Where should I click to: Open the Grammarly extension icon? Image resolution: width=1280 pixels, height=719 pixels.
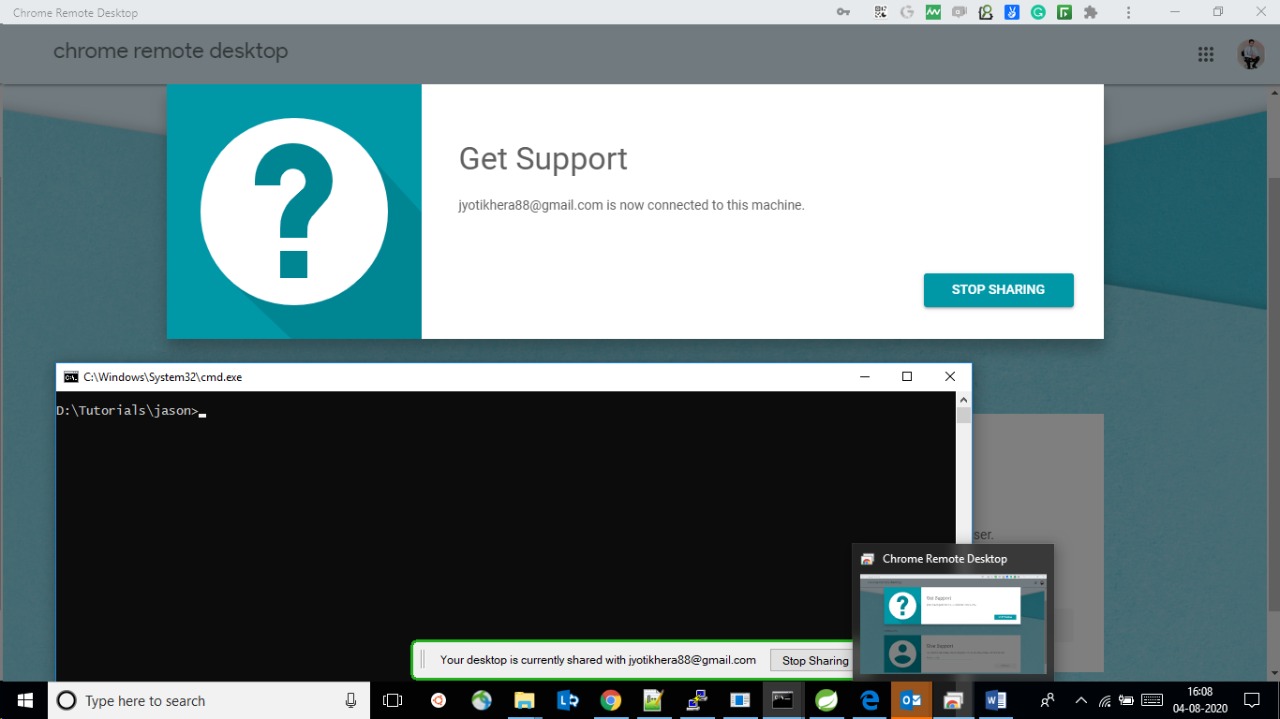tap(1038, 13)
